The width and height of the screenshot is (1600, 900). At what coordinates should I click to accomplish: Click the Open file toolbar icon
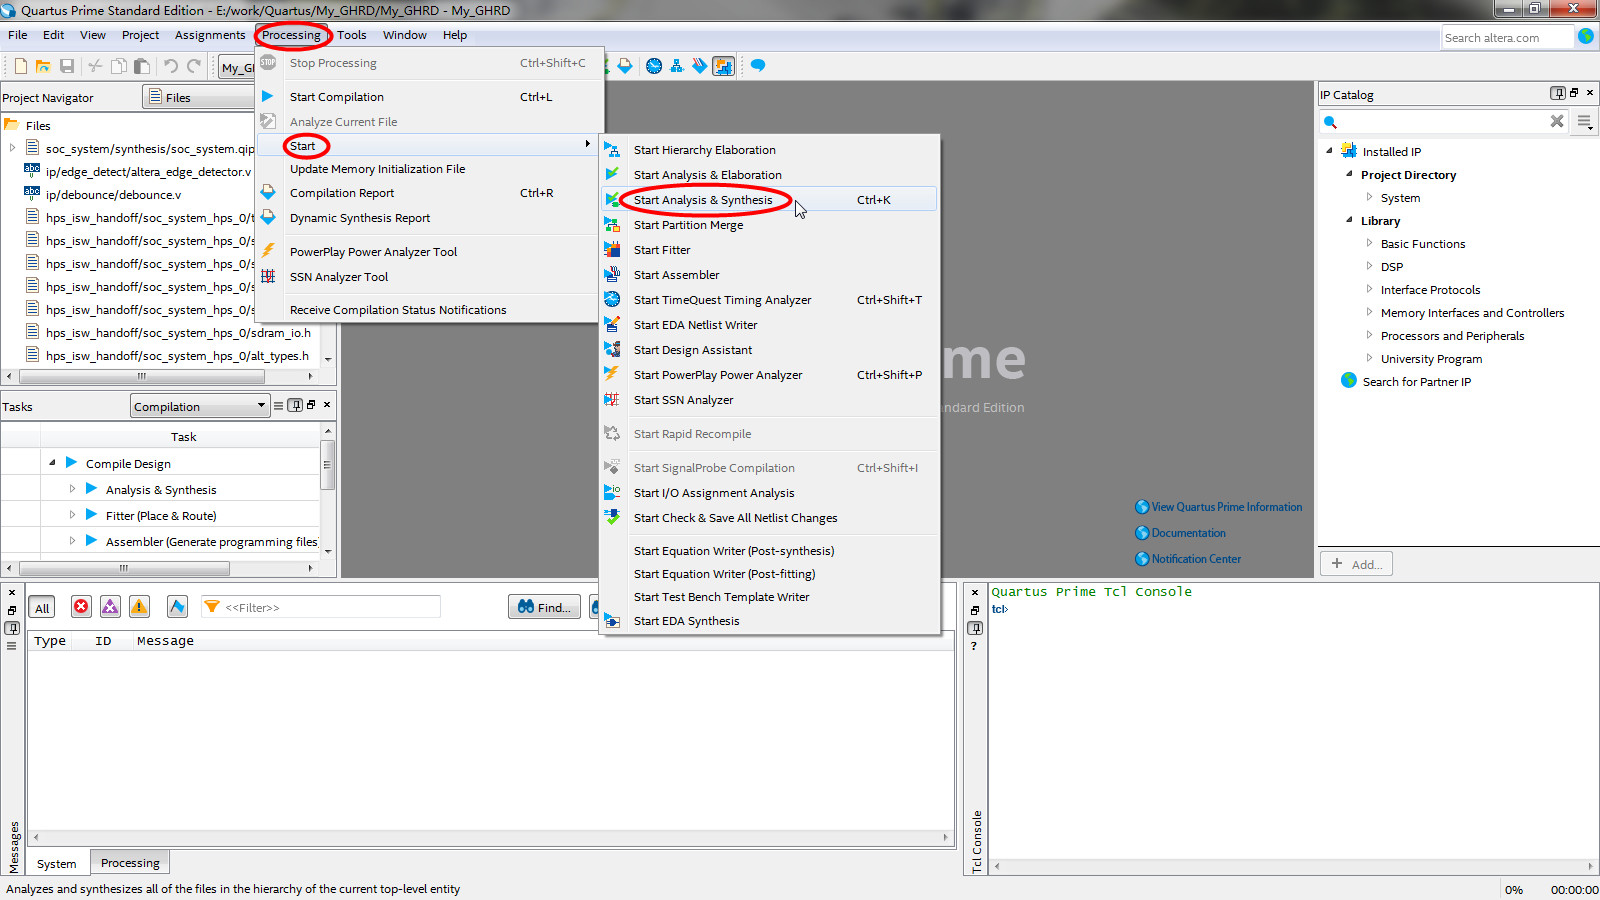pos(43,66)
